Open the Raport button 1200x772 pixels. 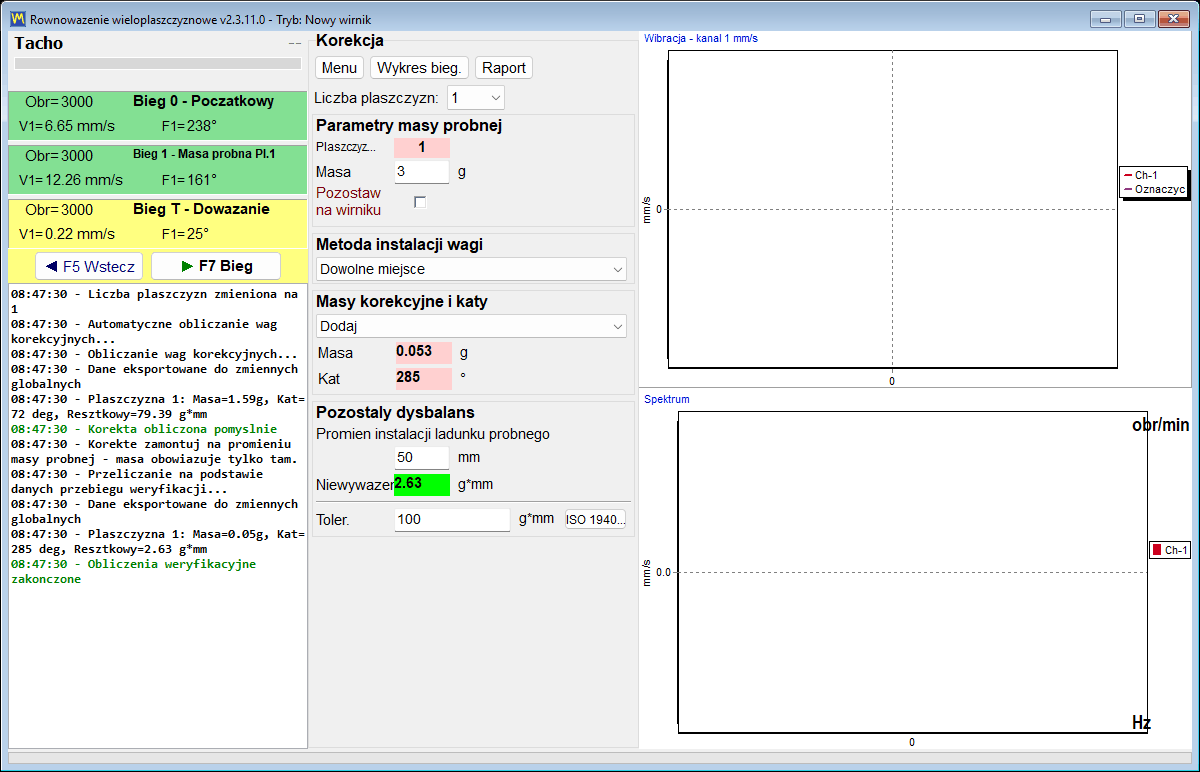(x=504, y=68)
